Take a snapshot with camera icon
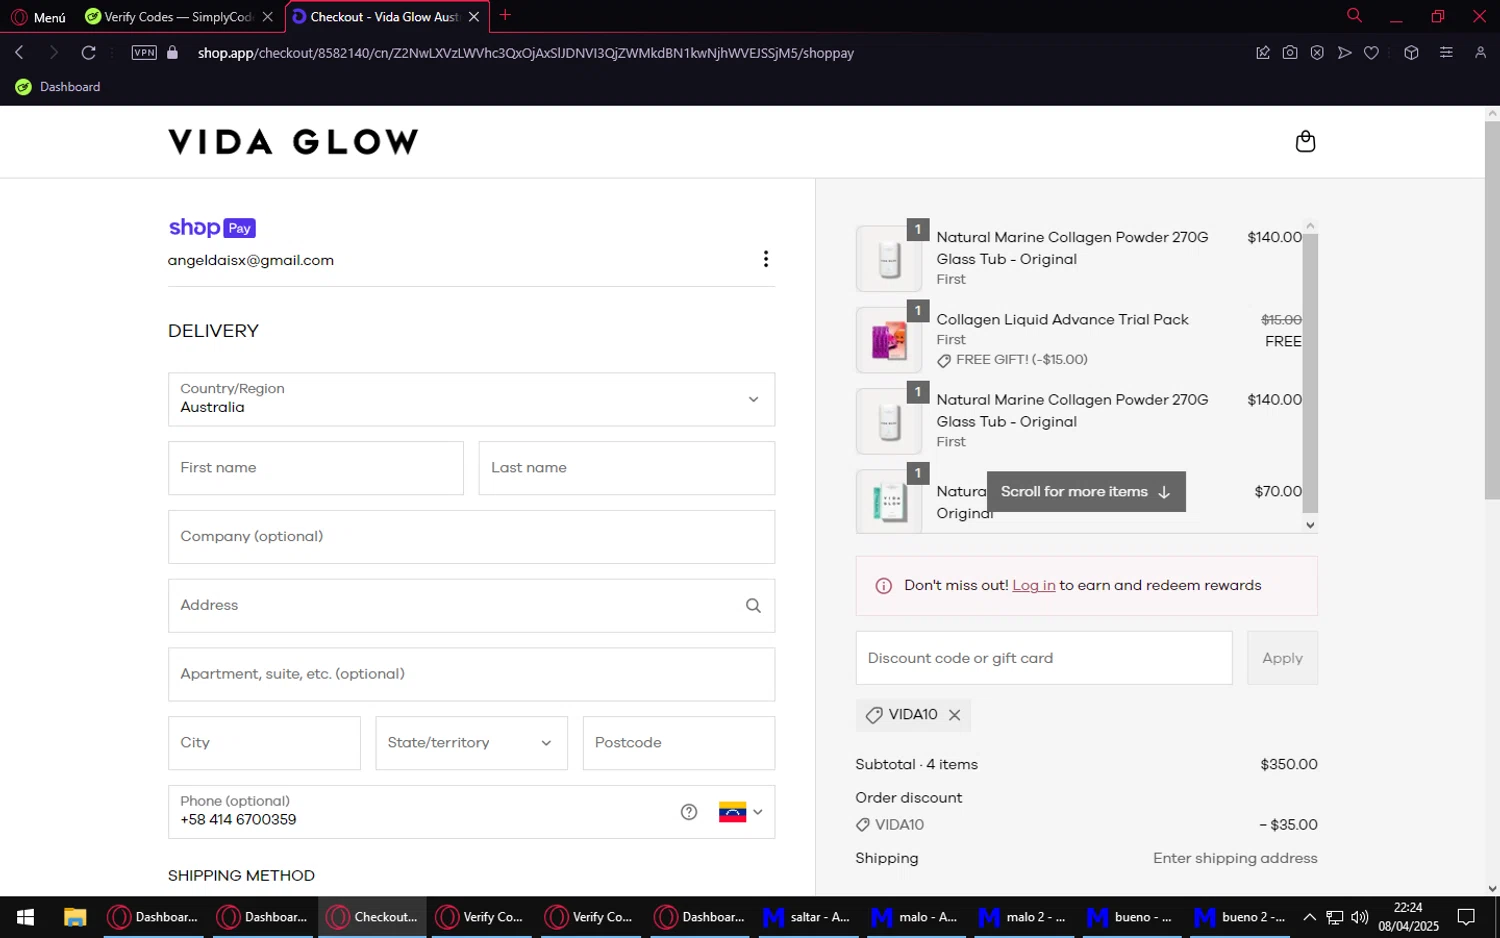The width and height of the screenshot is (1500, 938). (1290, 53)
